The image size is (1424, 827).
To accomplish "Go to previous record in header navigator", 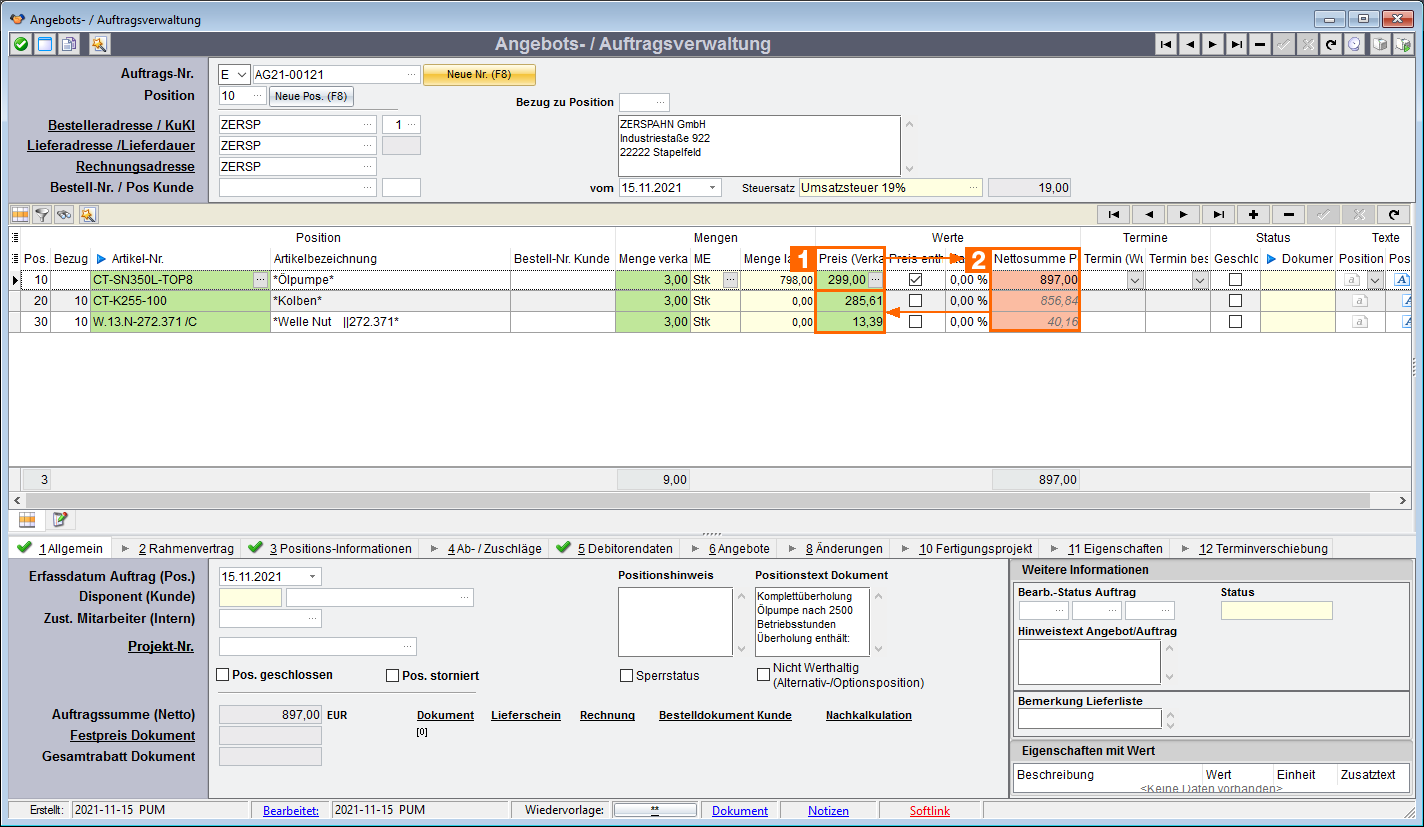I will (x=1189, y=44).
